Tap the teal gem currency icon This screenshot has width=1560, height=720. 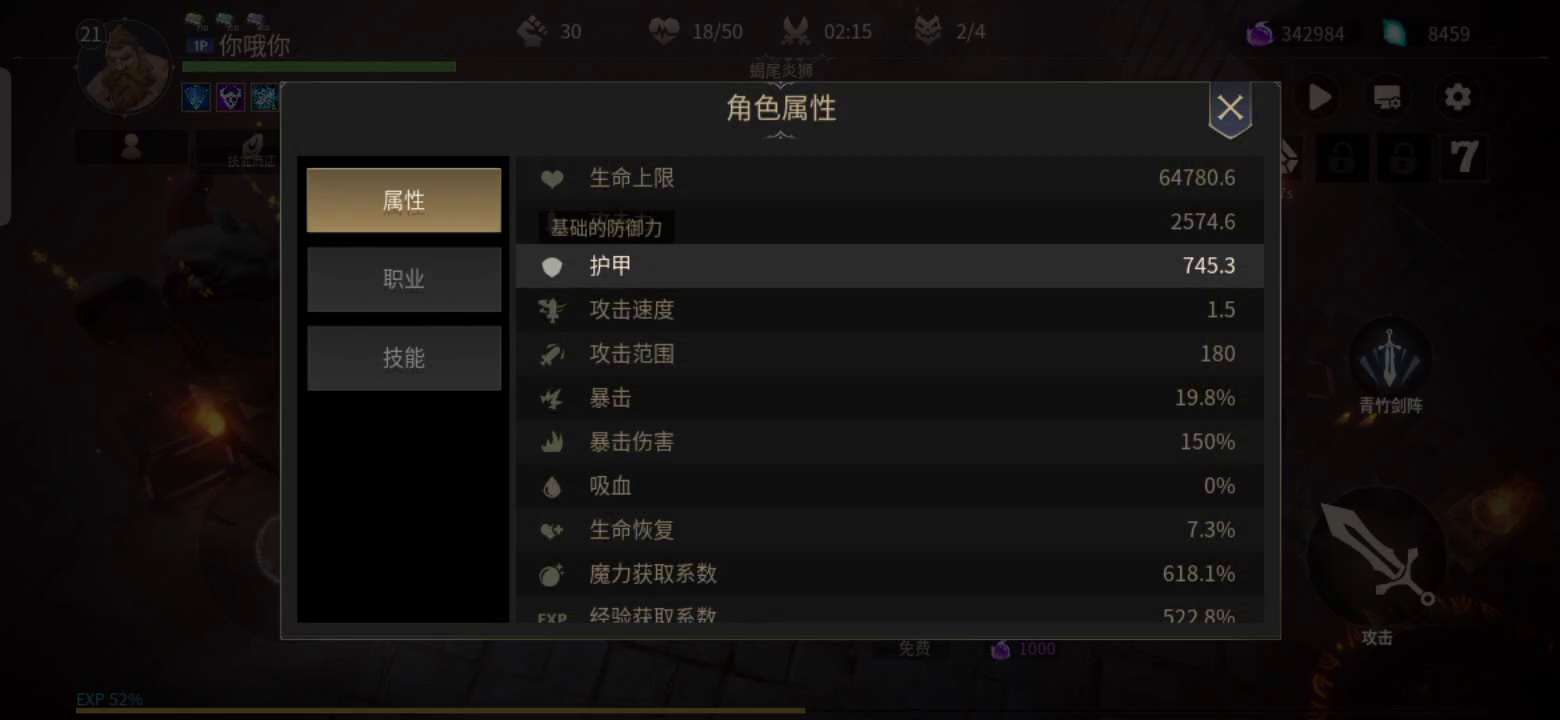[x=1394, y=34]
